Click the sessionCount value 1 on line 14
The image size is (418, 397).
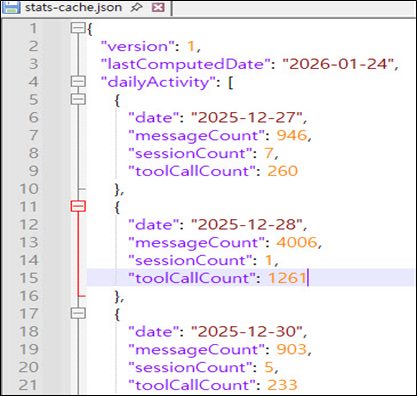pos(269,260)
